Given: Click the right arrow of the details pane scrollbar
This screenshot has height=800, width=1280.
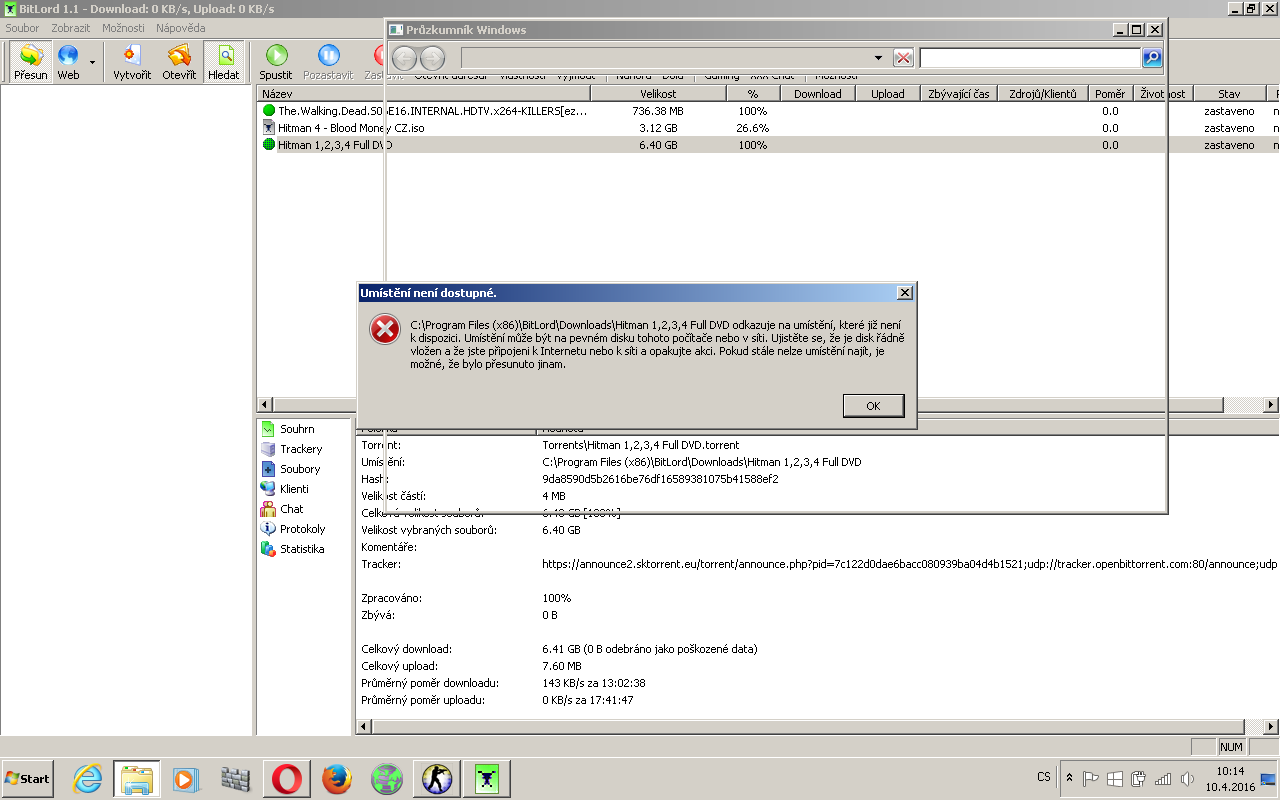Looking at the screenshot, I should point(1271,726).
